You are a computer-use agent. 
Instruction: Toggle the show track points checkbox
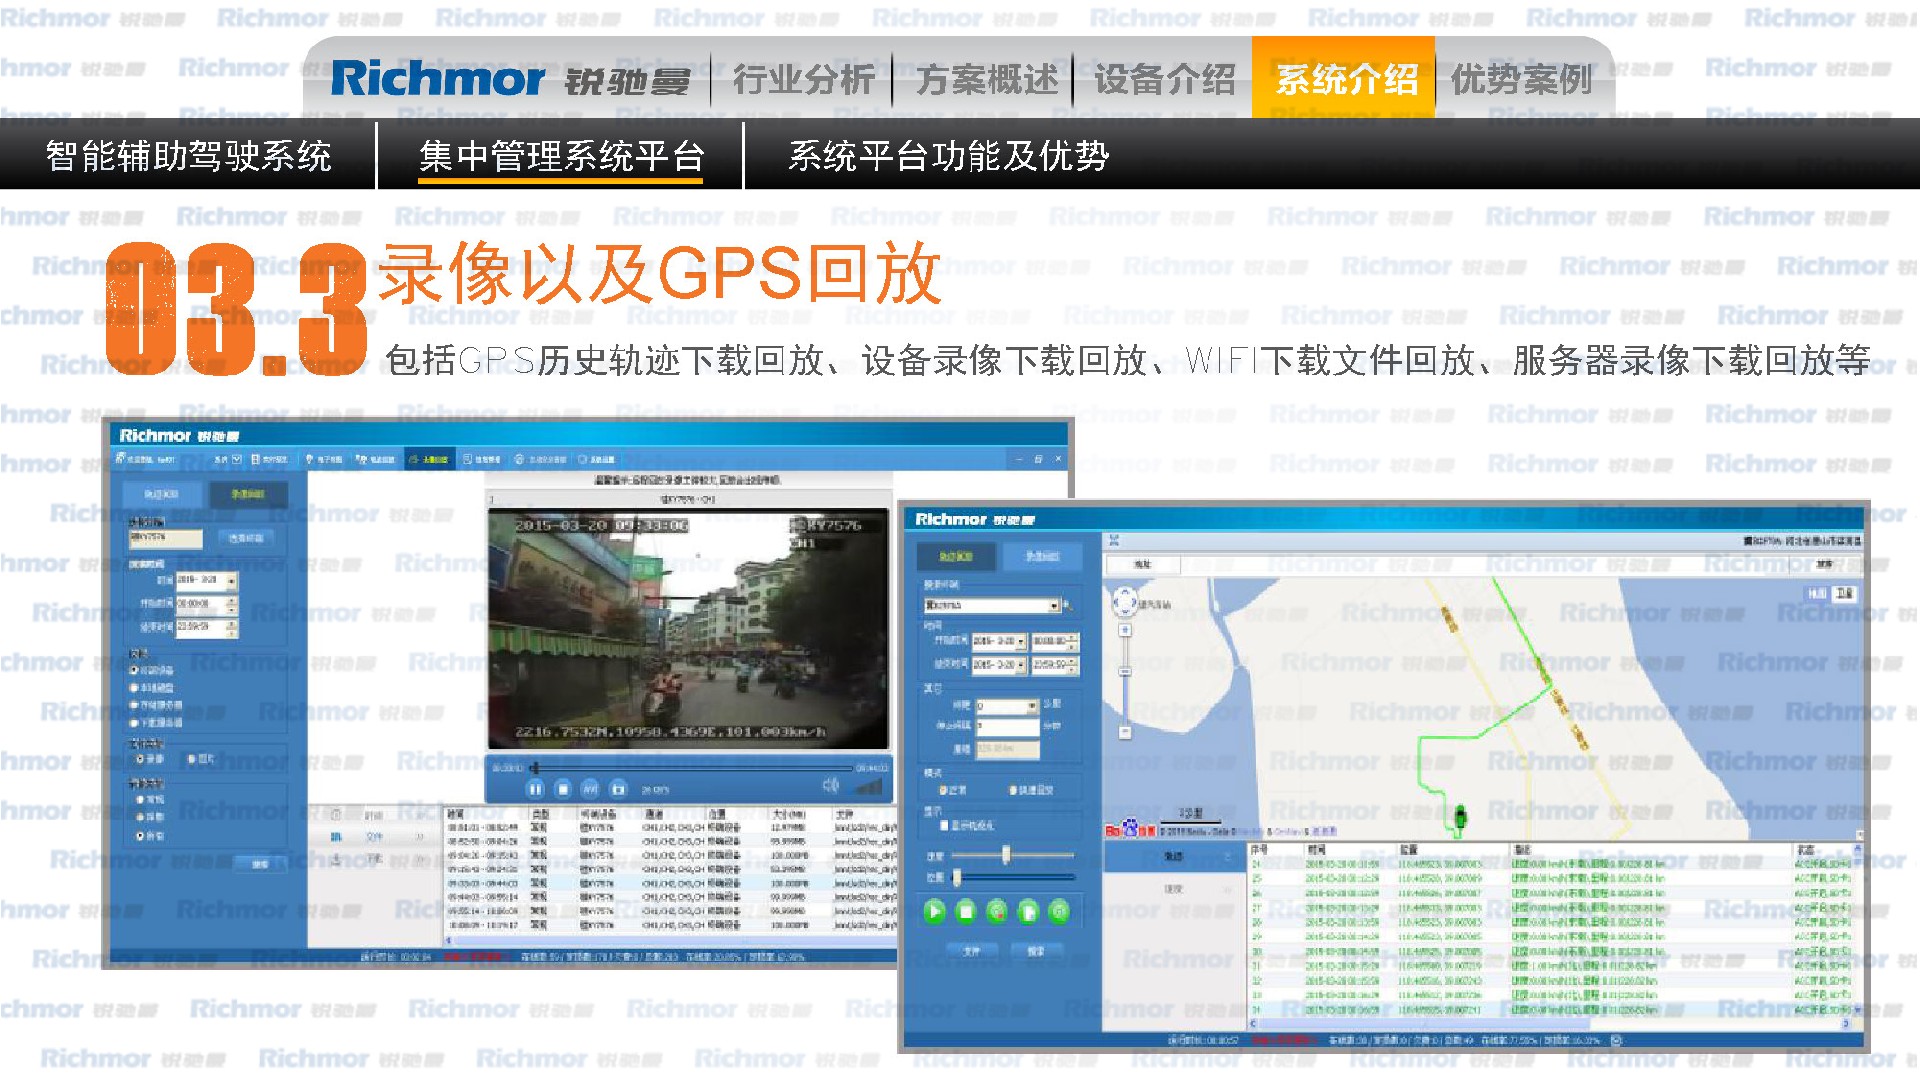pos(943,826)
